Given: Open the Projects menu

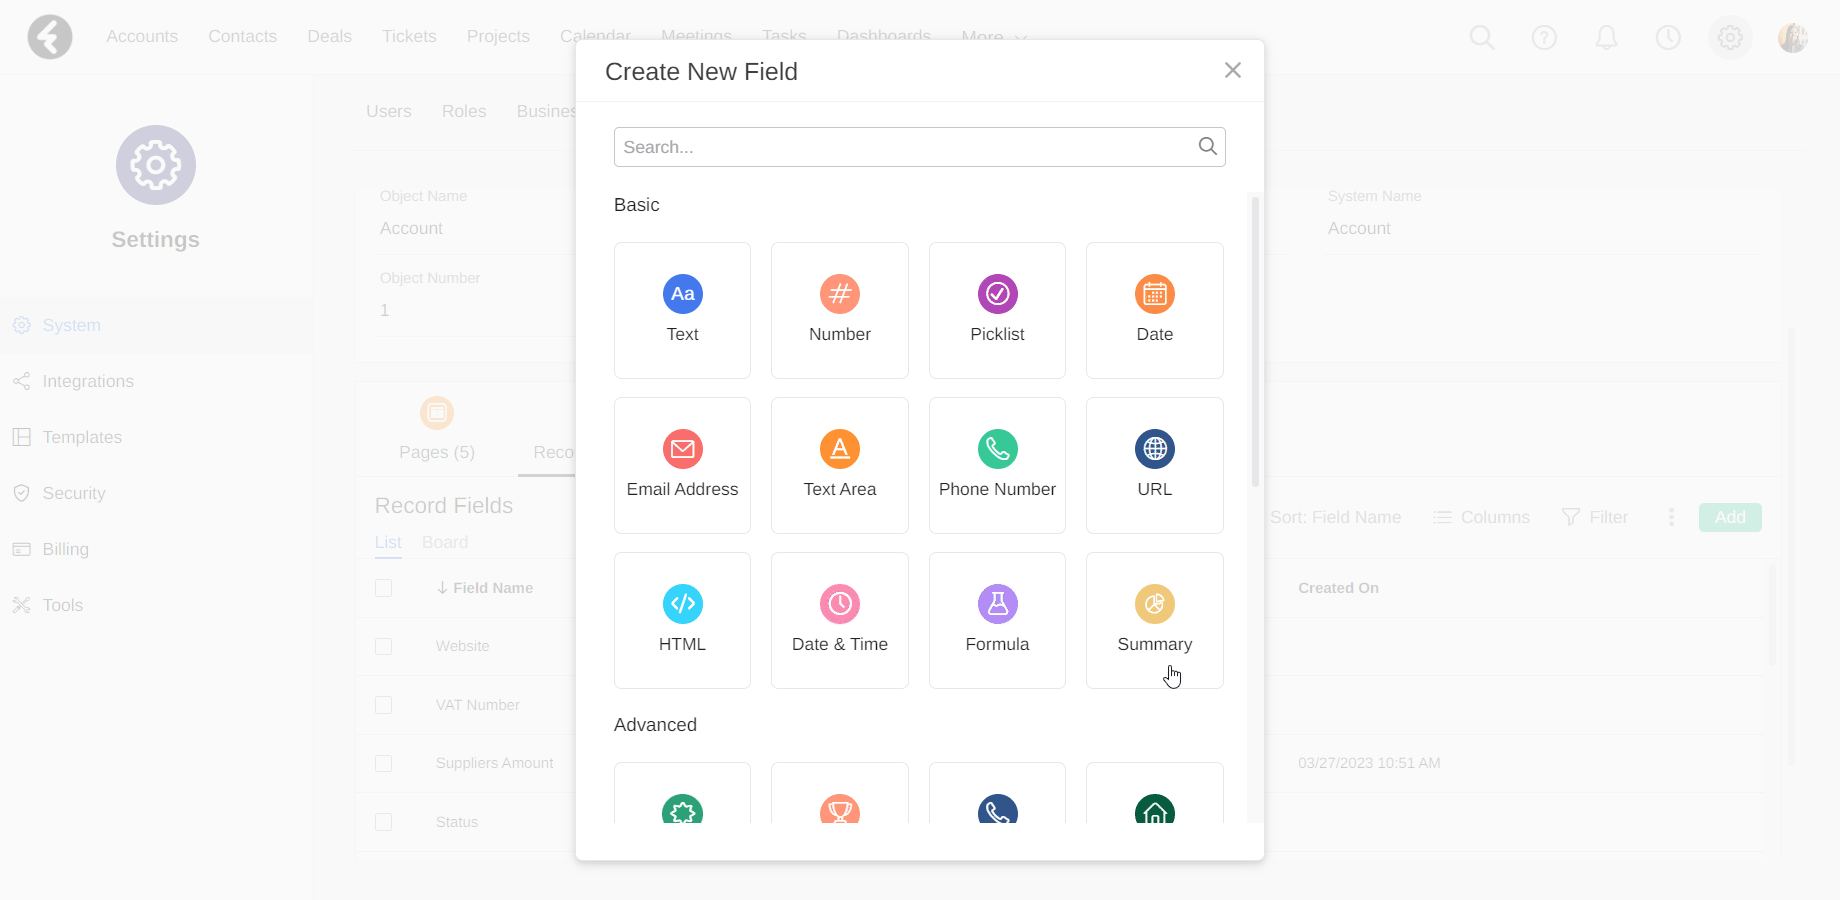Looking at the screenshot, I should point(498,36).
